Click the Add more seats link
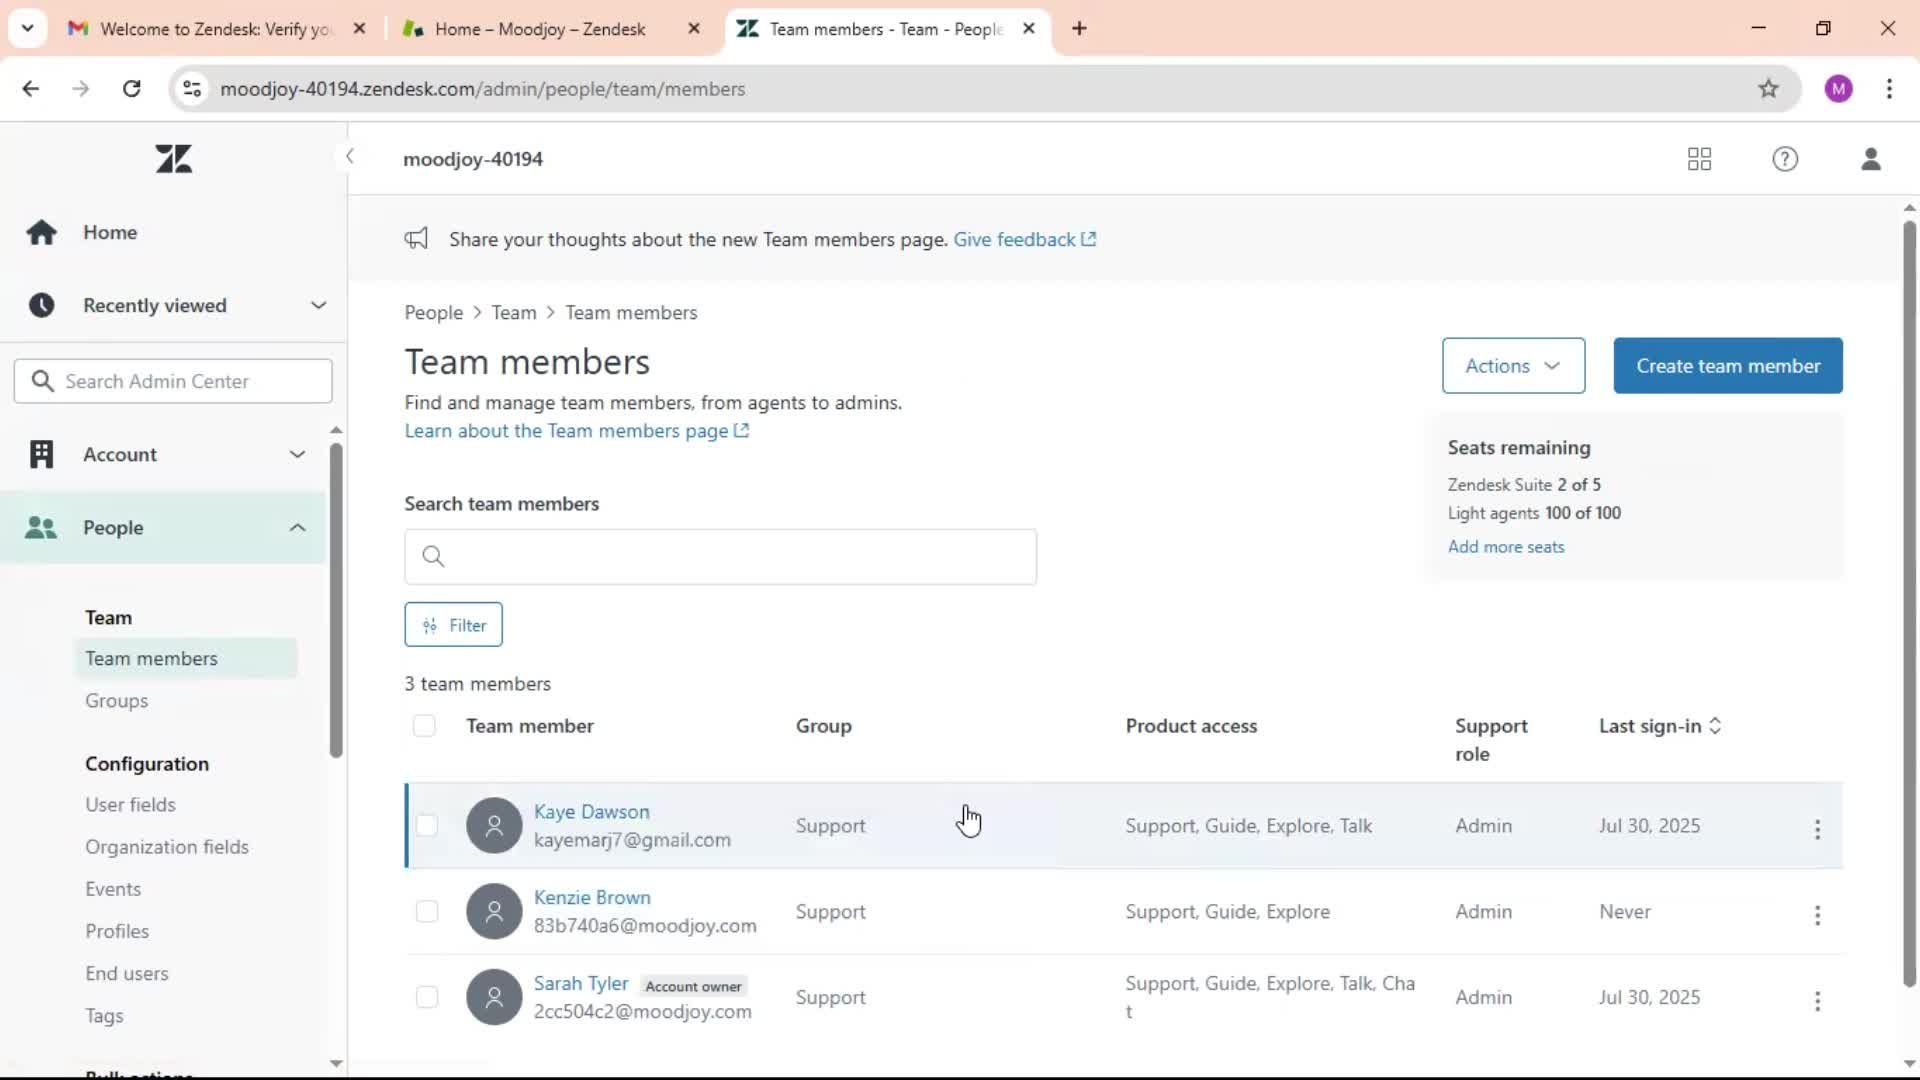Viewport: 1920px width, 1080px height. 1506,547
